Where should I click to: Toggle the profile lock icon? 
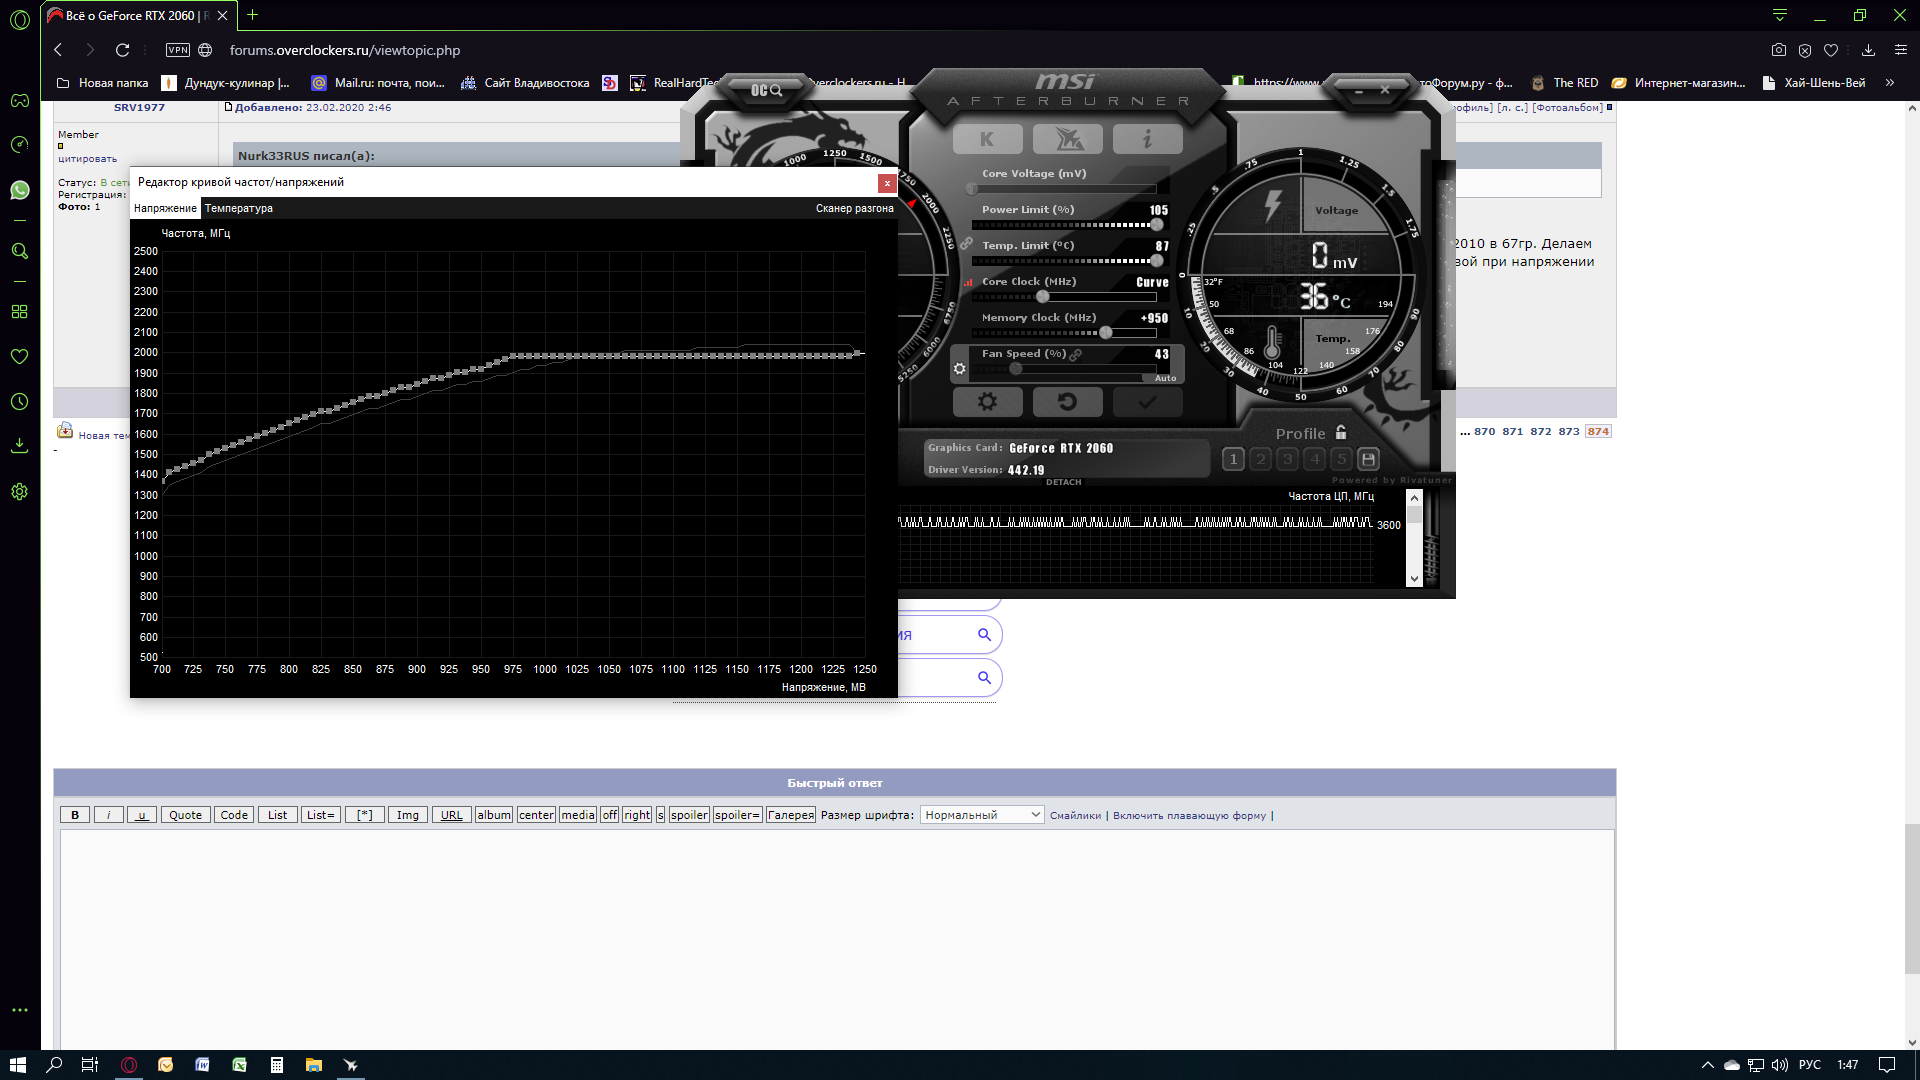(1341, 433)
